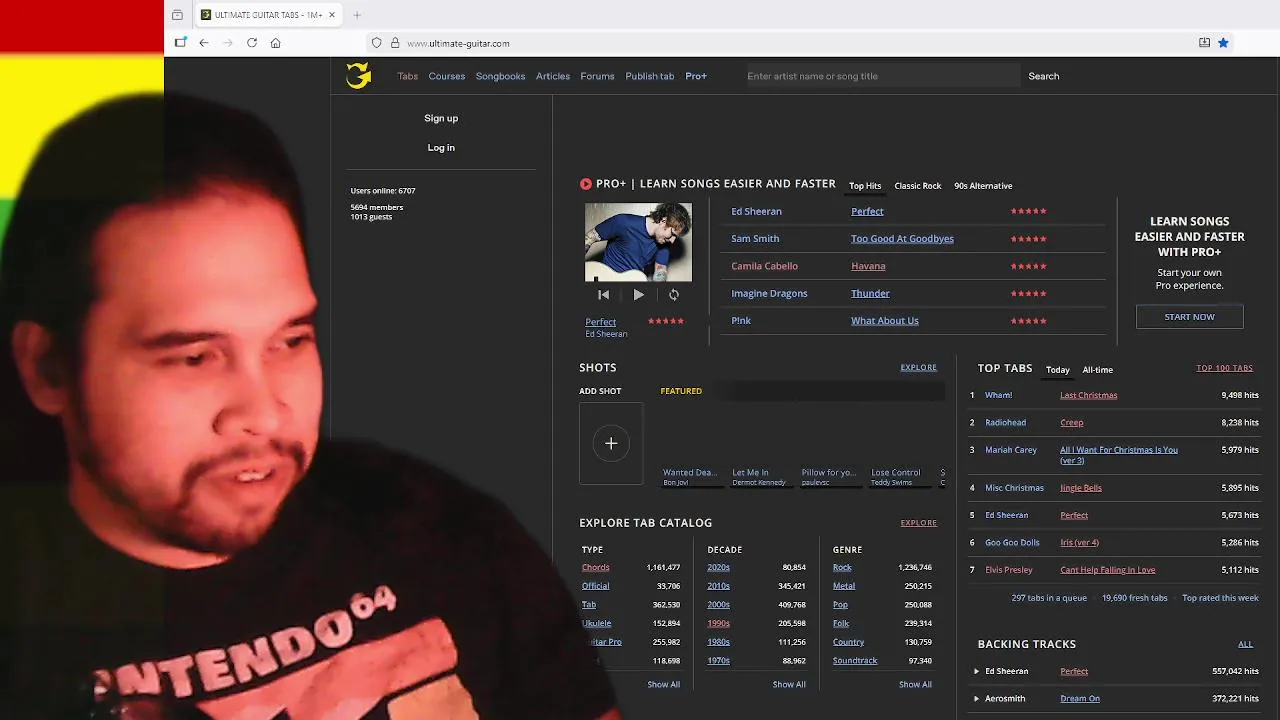Open the Top 100 Tabs link
1280x720 pixels.
coord(1225,368)
